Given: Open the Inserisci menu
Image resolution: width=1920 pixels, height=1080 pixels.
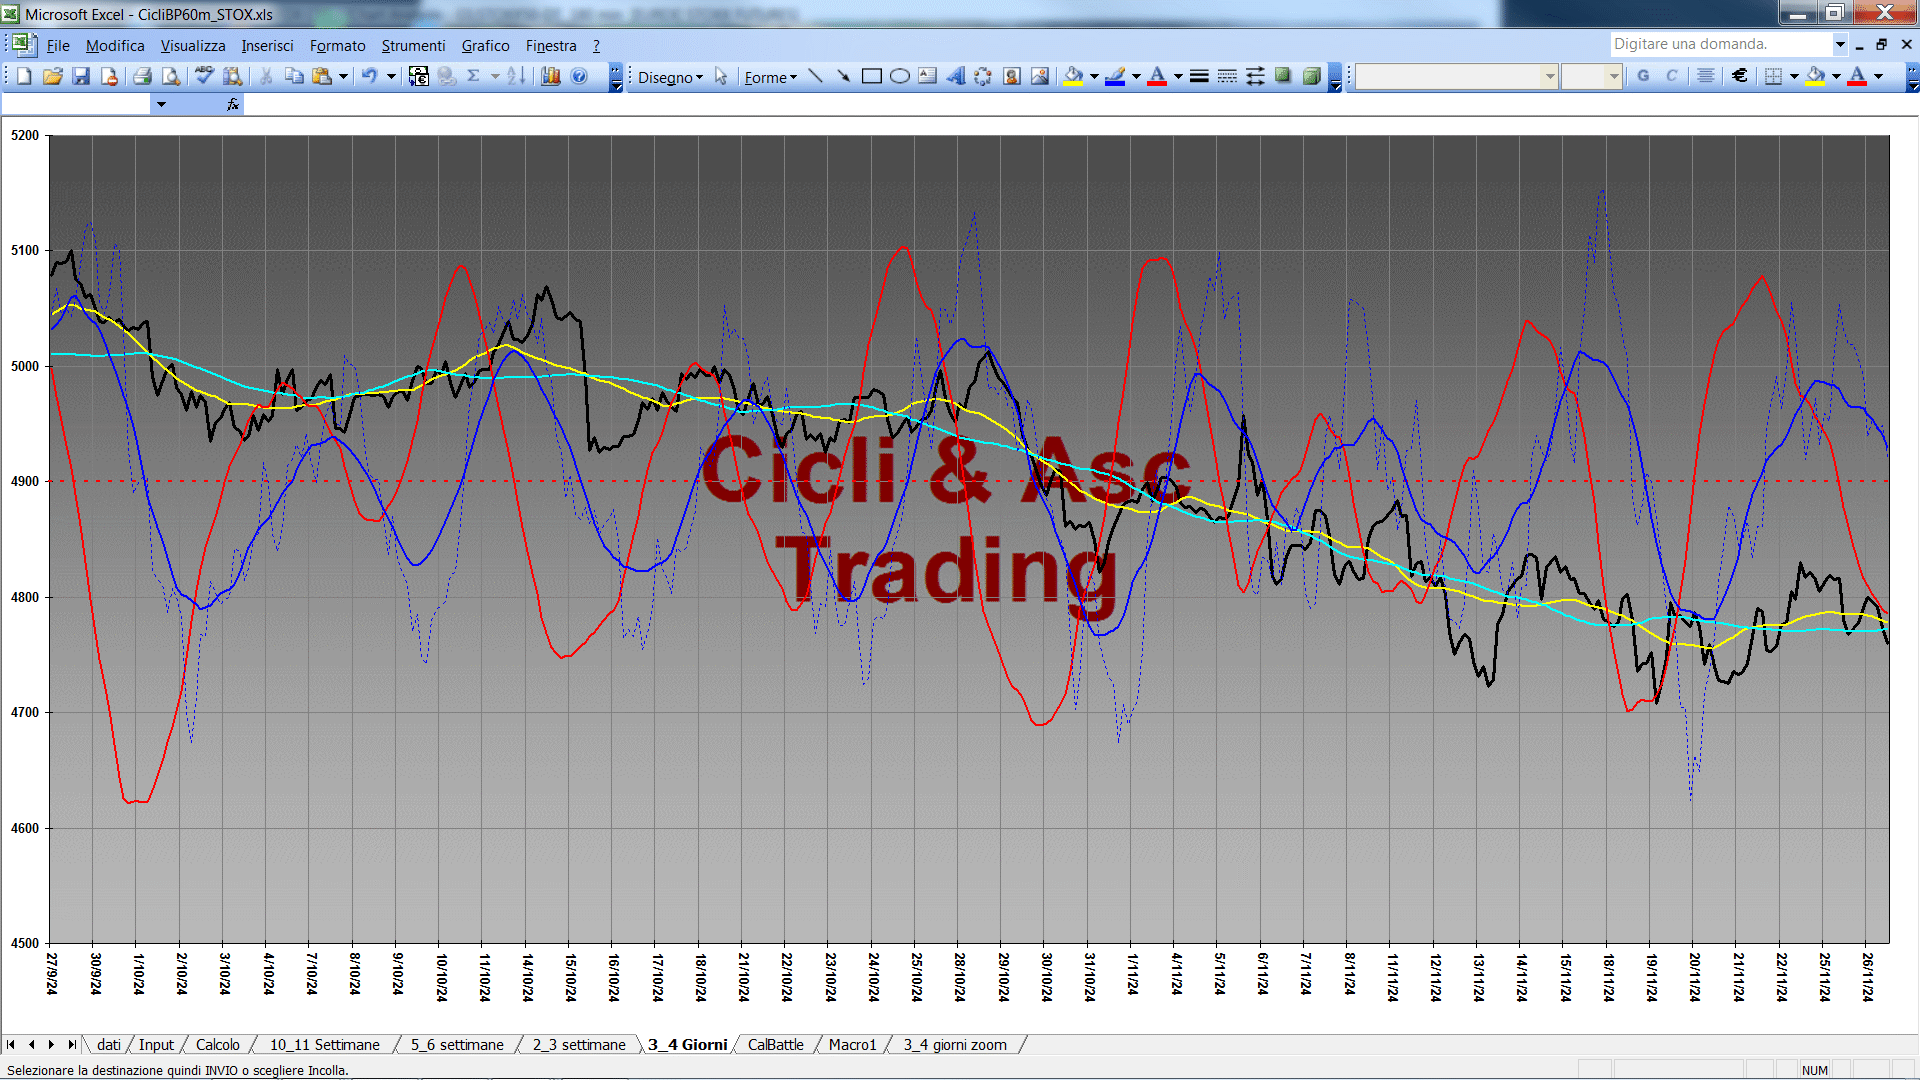Looking at the screenshot, I should 267,46.
